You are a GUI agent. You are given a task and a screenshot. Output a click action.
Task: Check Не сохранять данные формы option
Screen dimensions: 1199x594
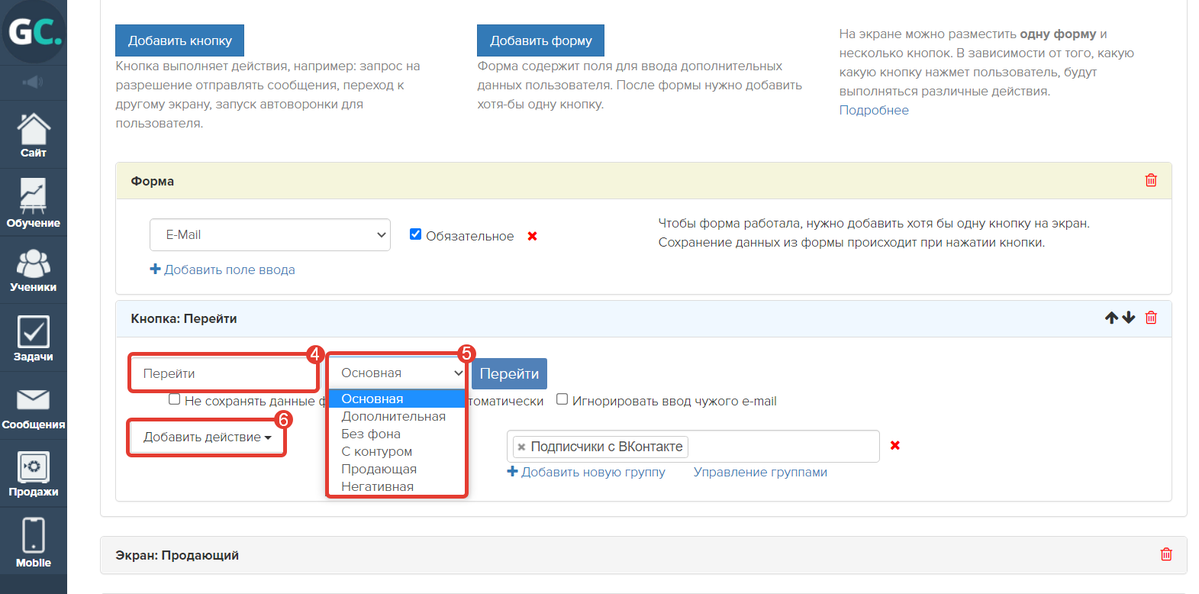click(175, 400)
